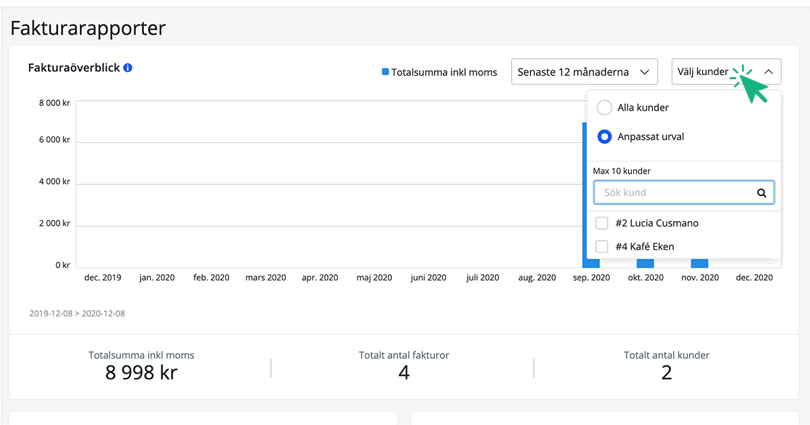The height and width of the screenshot is (425, 810).
Task: Click the Totalt antal kunder value
Action: pyautogui.click(x=666, y=373)
